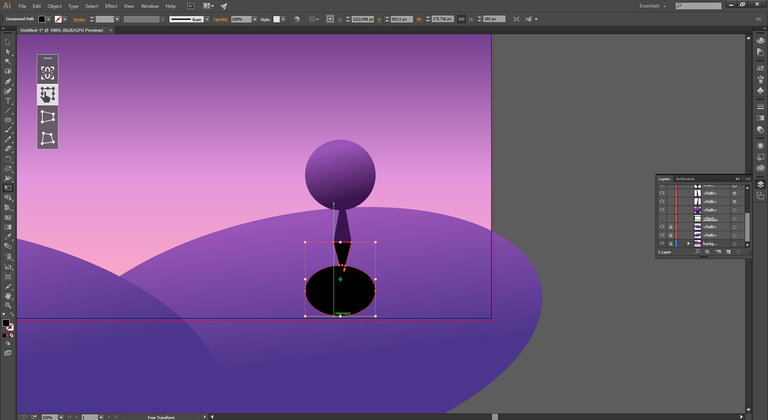Click the orange X position label
Image resolution: width=768 pixels, height=420 pixels.
(340, 19)
